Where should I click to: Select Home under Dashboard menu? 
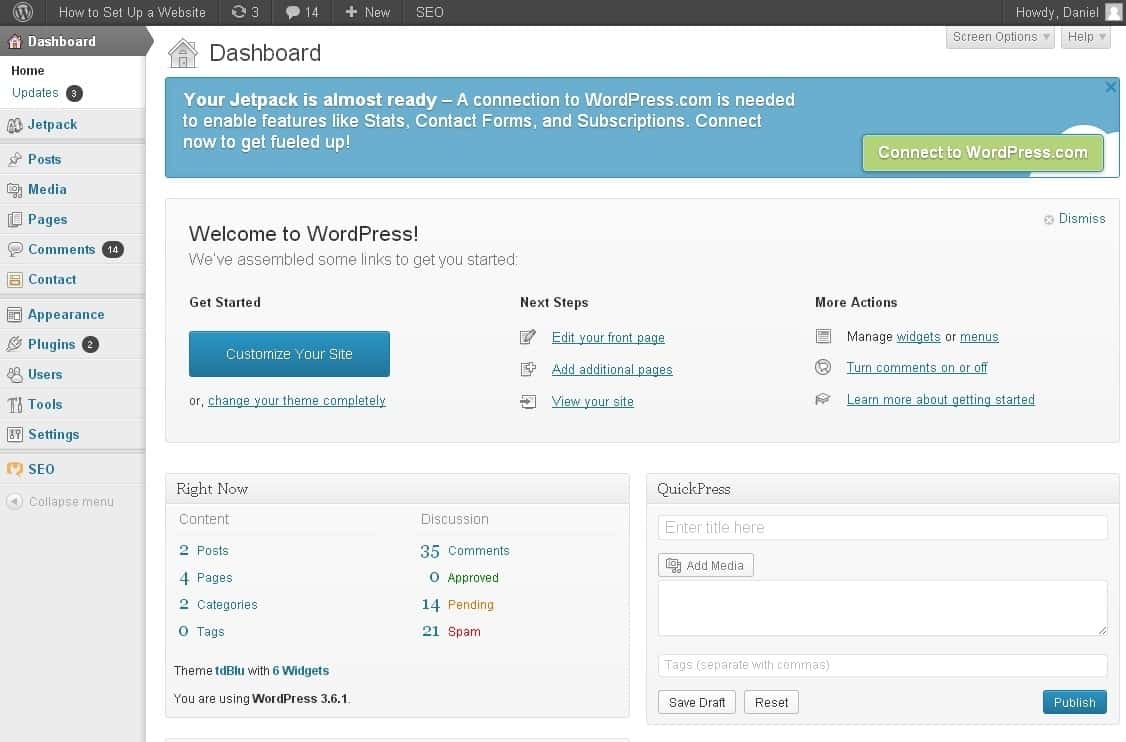28,70
